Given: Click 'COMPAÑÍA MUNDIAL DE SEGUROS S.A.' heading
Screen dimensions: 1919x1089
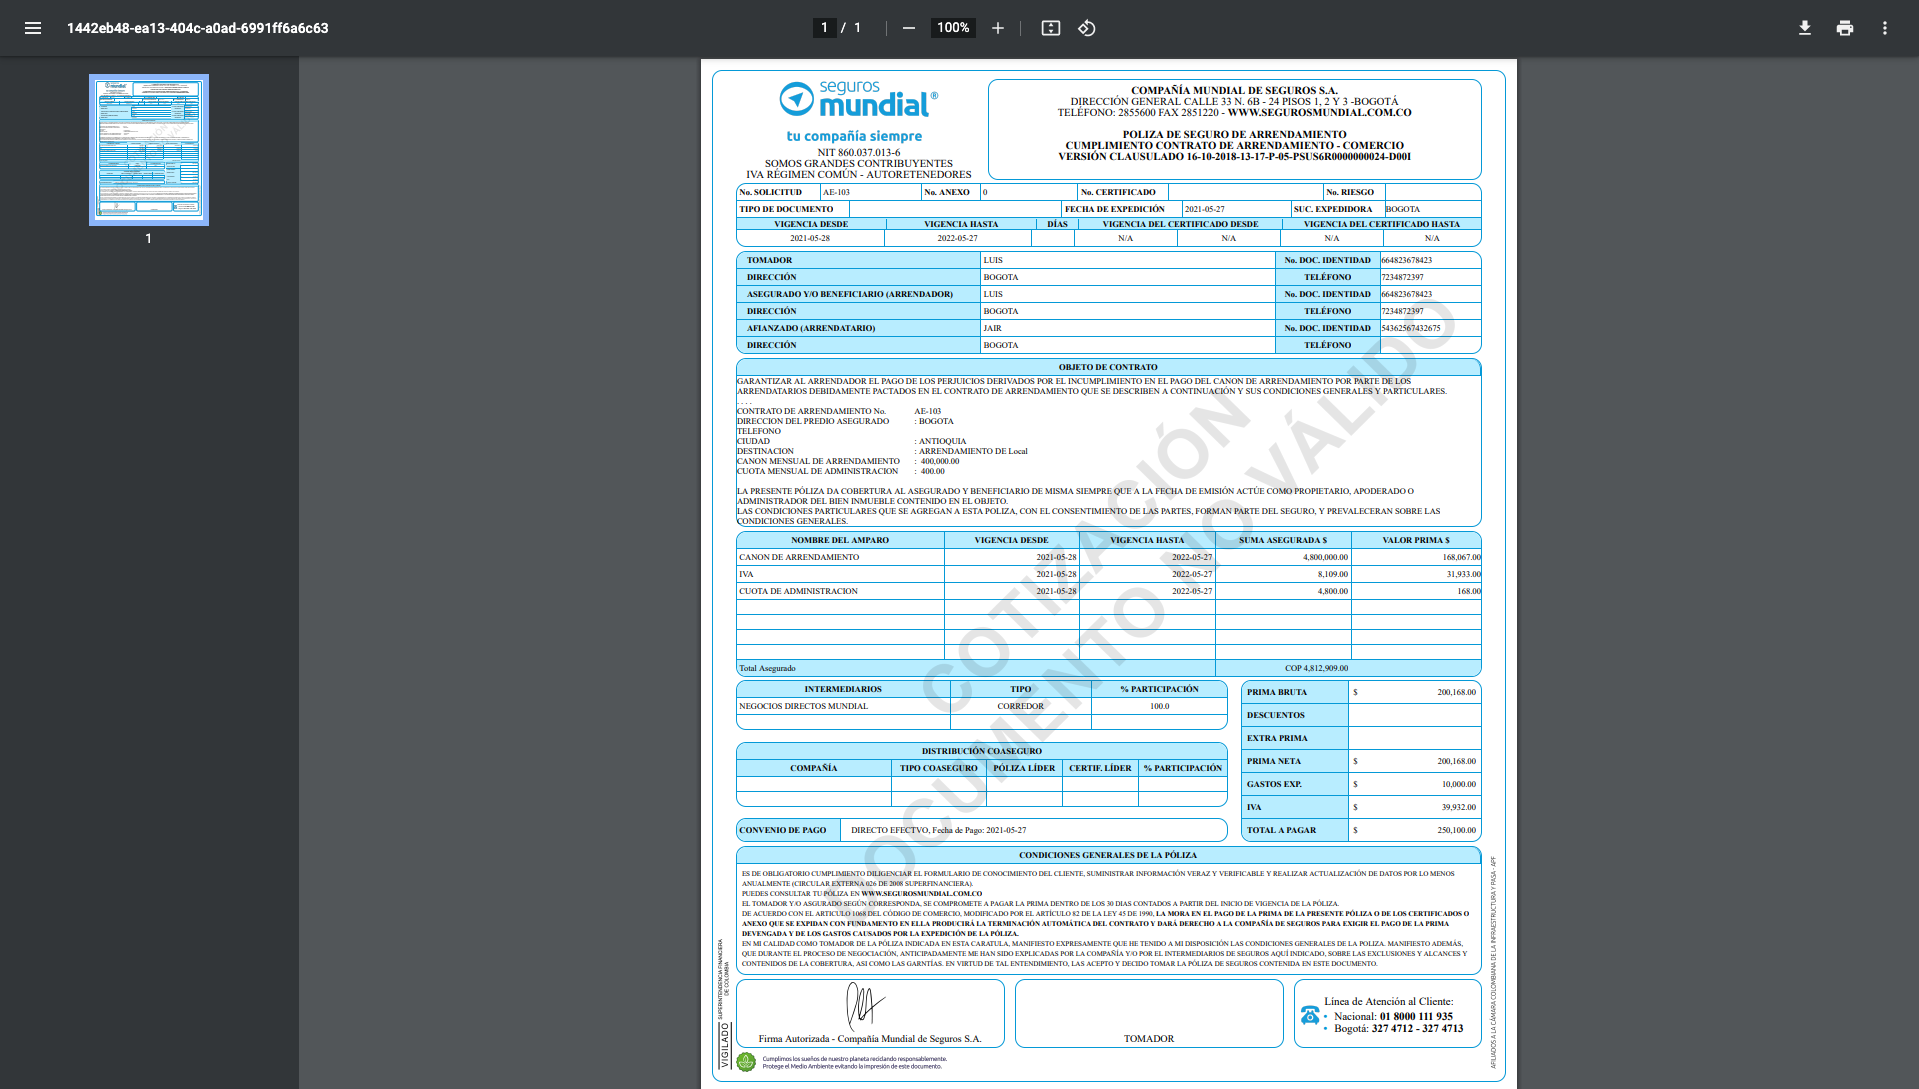Looking at the screenshot, I should pyautogui.click(x=1234, y=90).
